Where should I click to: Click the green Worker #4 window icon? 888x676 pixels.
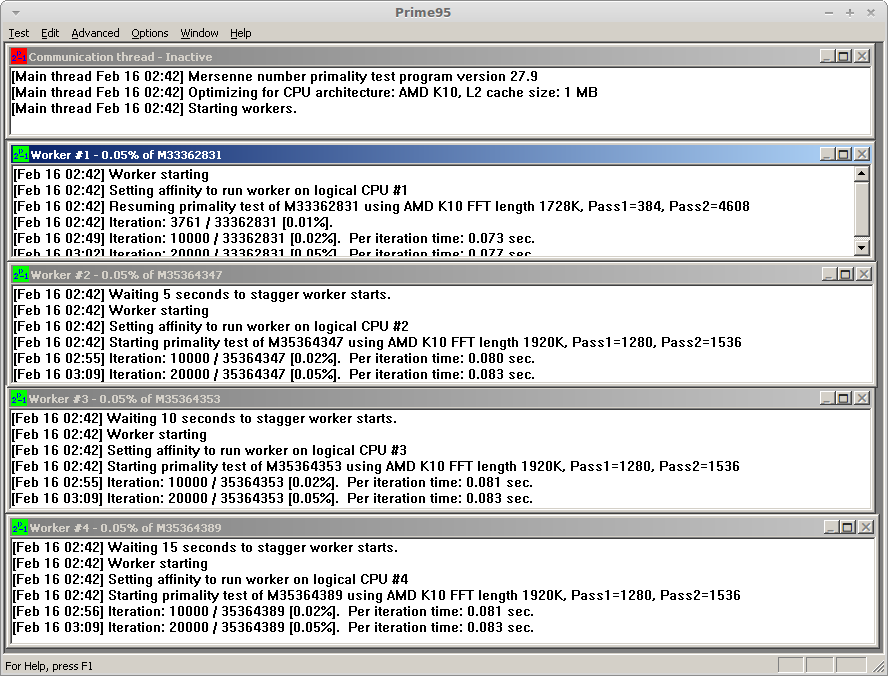pyautogui.click(x=20, y=527)
